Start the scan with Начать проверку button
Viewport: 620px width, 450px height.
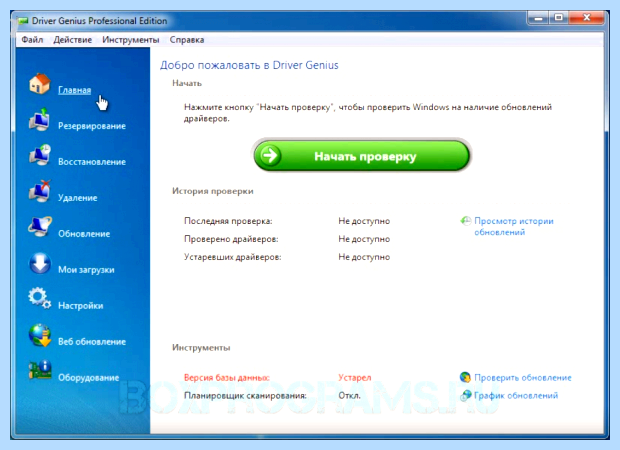(x=361, y=155)
